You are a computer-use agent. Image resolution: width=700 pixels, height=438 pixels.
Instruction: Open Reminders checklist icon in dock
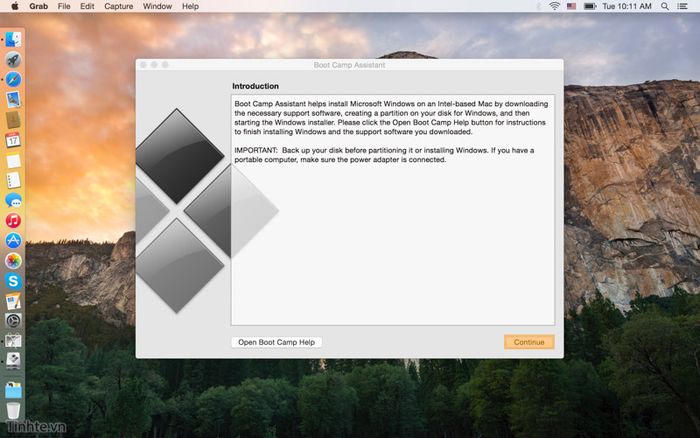tap(13, 180)
